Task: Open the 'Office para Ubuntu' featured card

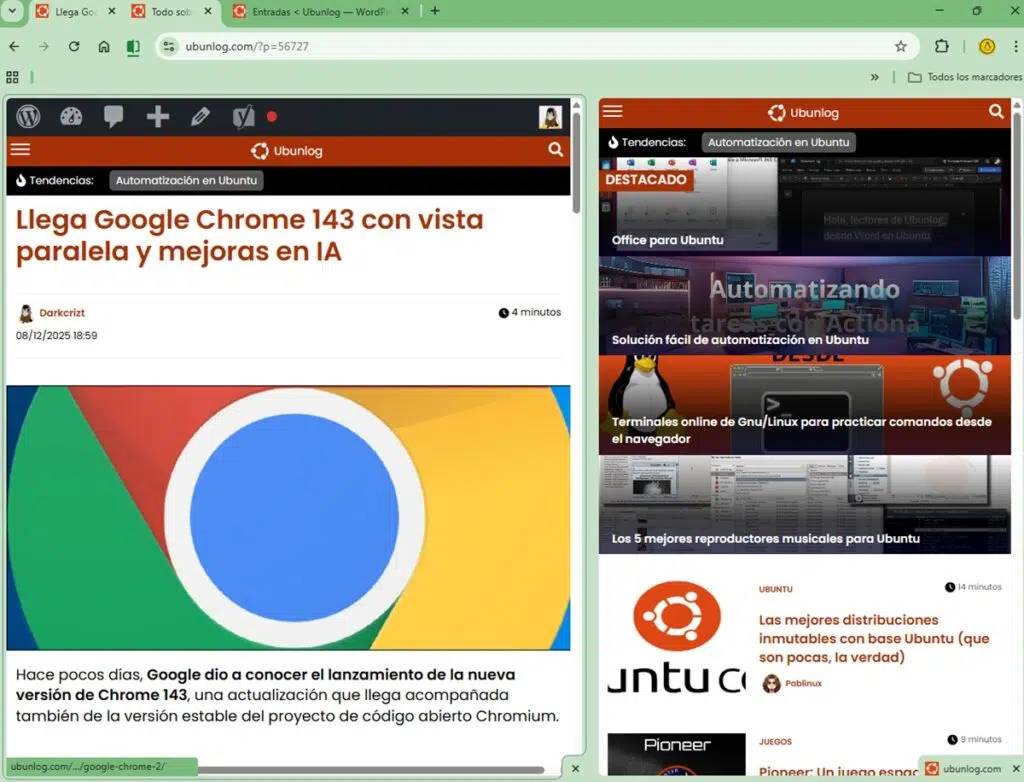Action: click(805, 206)
